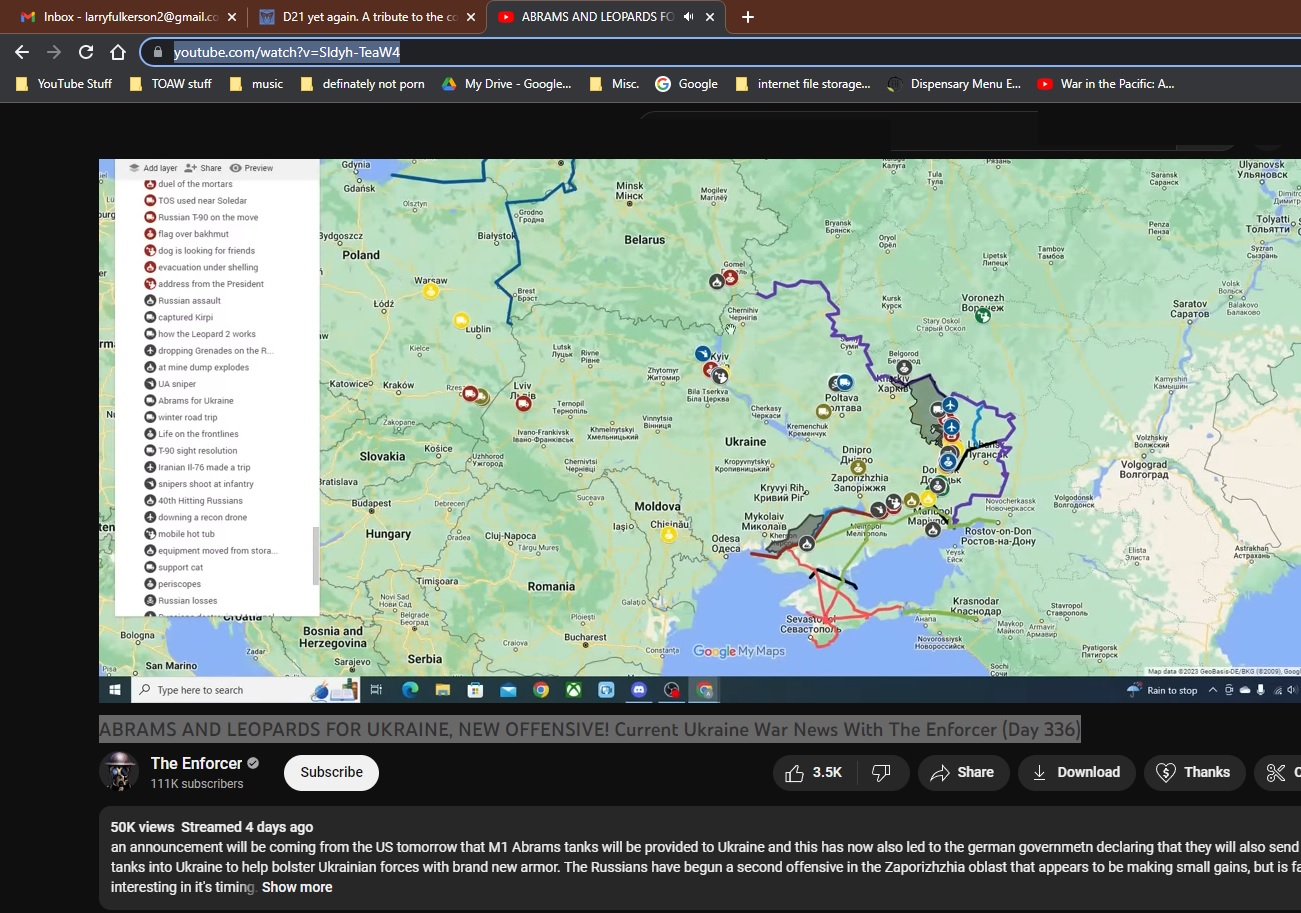Open a new browser tab
The width and height of the screenshot is (1301, 913).
point(748,17)
